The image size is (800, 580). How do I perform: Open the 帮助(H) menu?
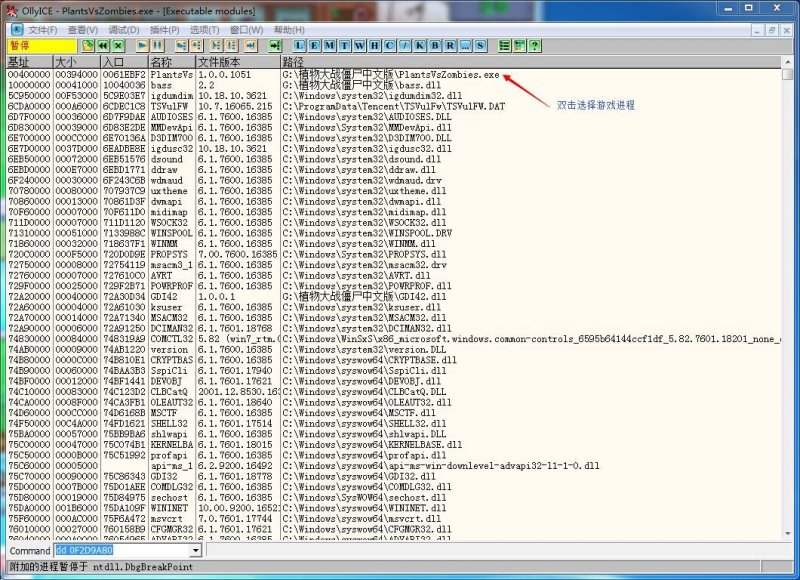click(289, 30)
